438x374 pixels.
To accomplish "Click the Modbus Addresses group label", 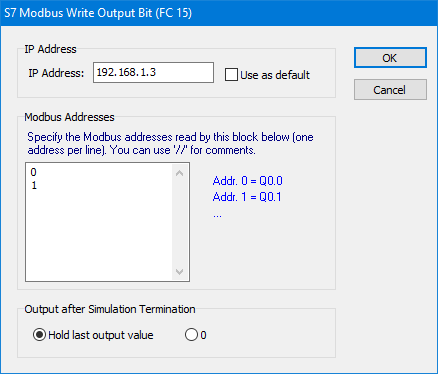I will 69,117.
